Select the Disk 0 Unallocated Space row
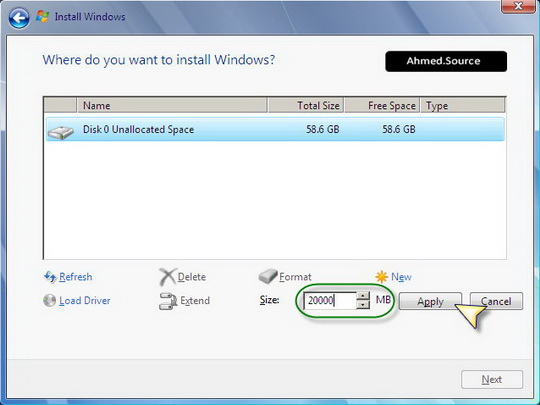 coord(275,129)
